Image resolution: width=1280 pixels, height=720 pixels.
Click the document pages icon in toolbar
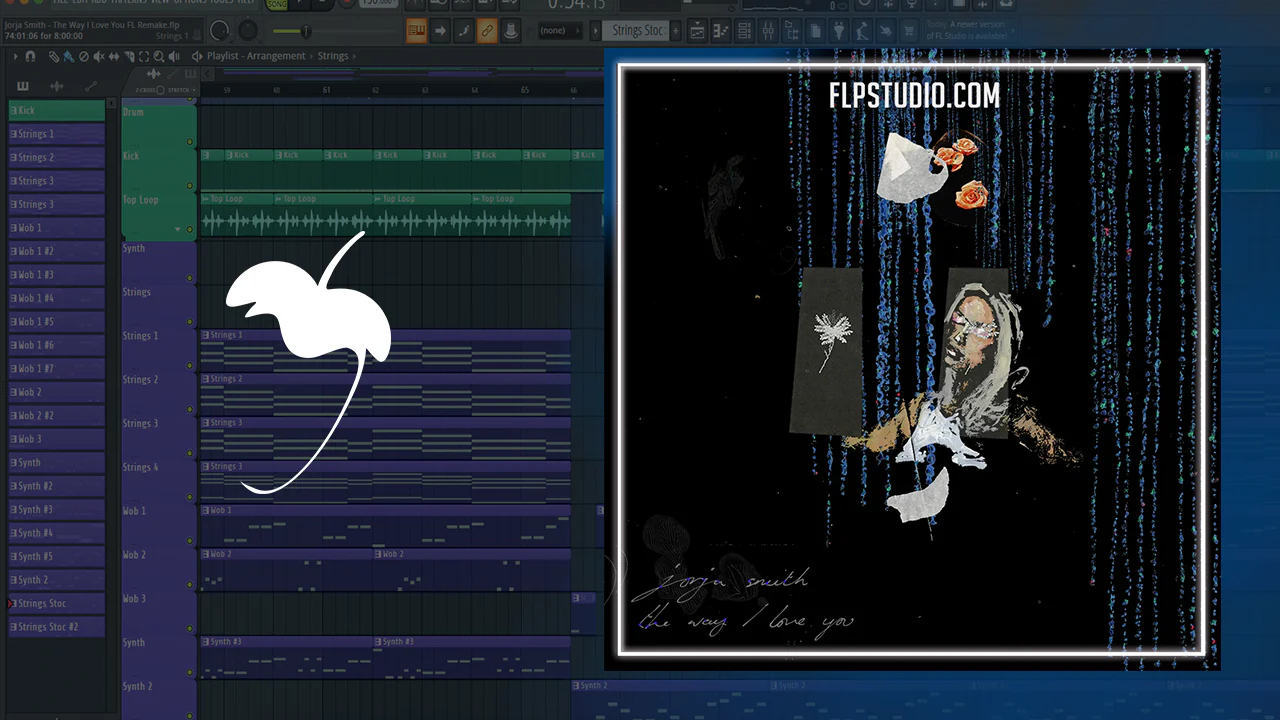pyautogui.click(x=816, y=31)
